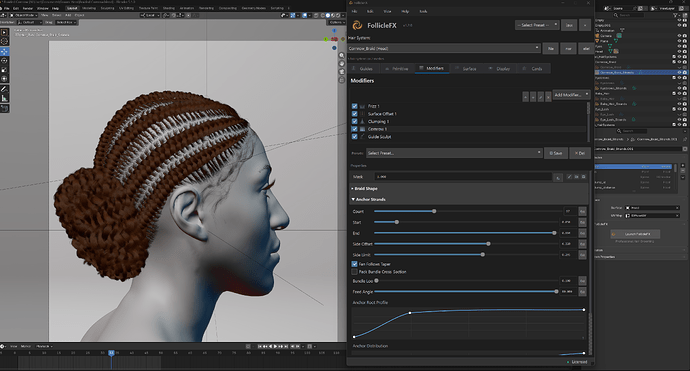Toggle the Cornrow 1 modifier checkbox
The height and width of the screenshot is (371, 690).
[x=354, y=129]
